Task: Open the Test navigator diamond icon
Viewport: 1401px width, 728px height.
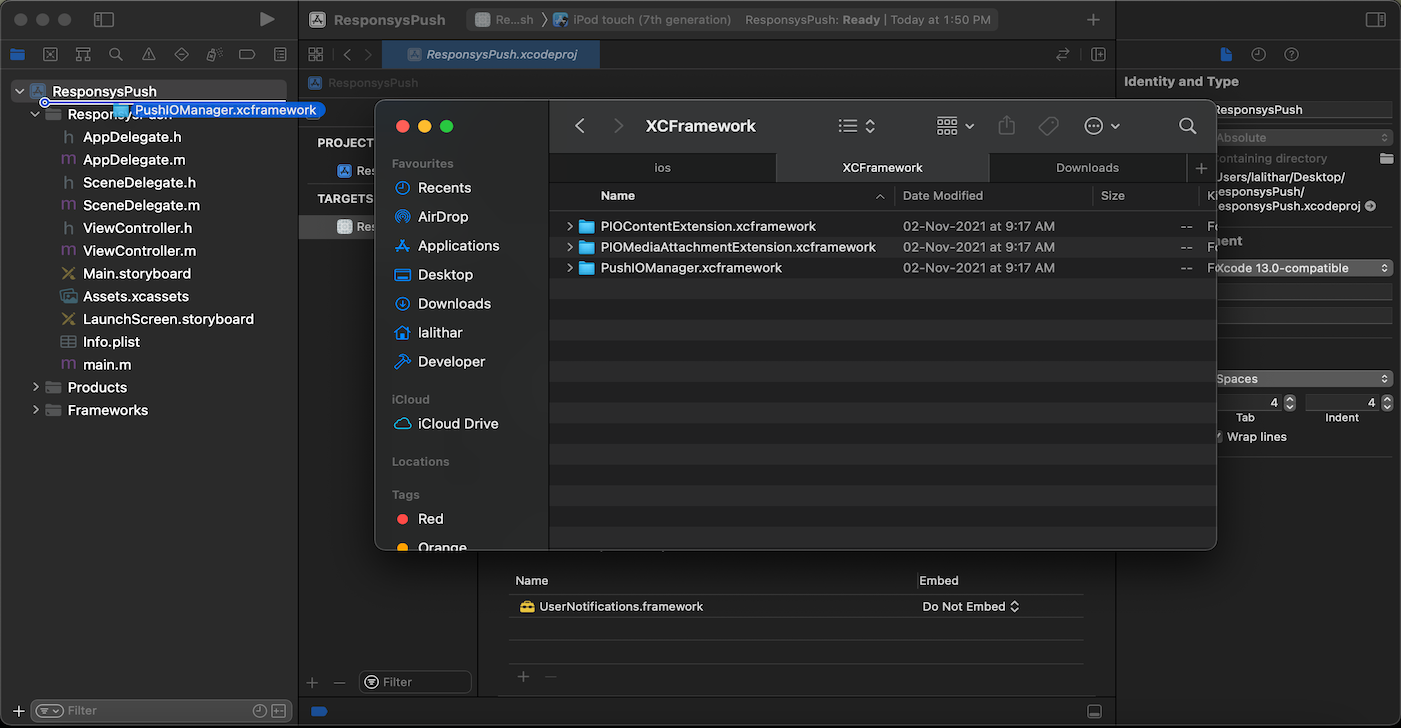Action: coord(181,54)
